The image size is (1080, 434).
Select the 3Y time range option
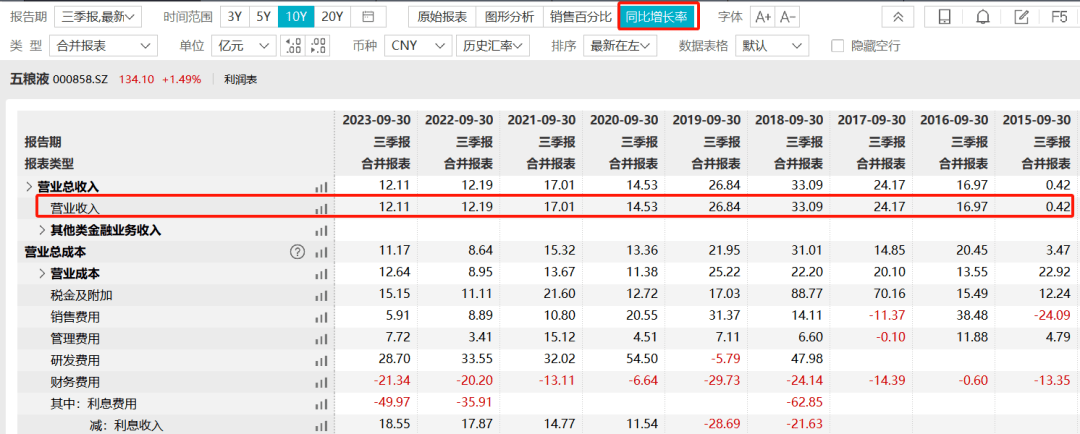pyautogui.click(x=235, y=16)
